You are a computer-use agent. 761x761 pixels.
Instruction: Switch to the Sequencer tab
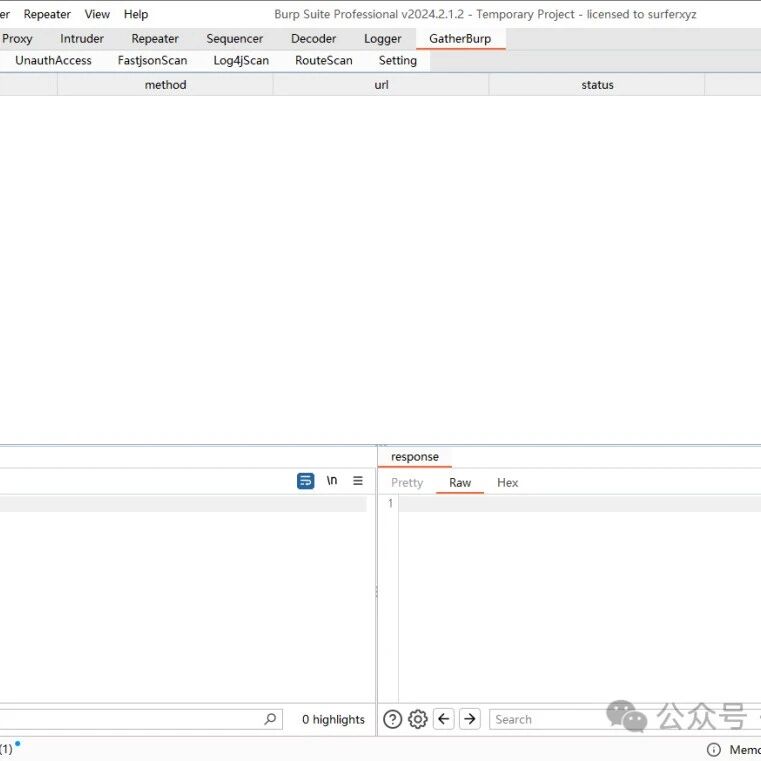click(x=234, y=39)
